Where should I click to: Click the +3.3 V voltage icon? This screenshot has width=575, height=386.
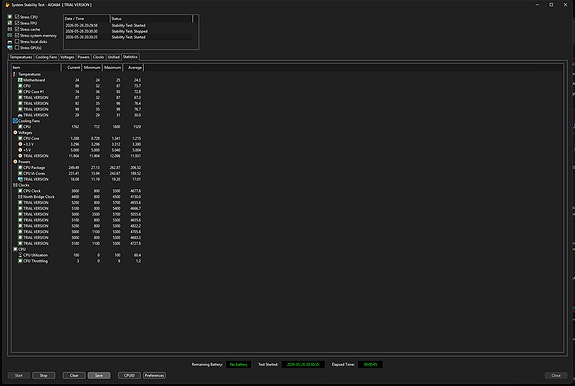(20, 144)
